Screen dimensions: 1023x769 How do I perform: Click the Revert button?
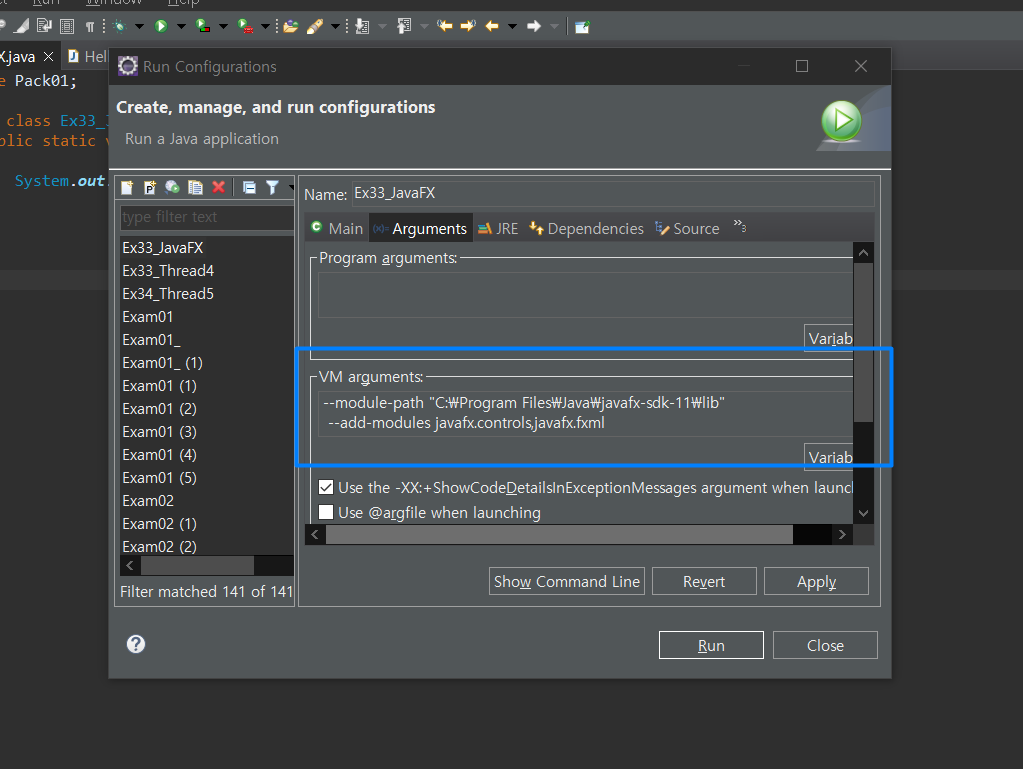[x=704, y=581]
